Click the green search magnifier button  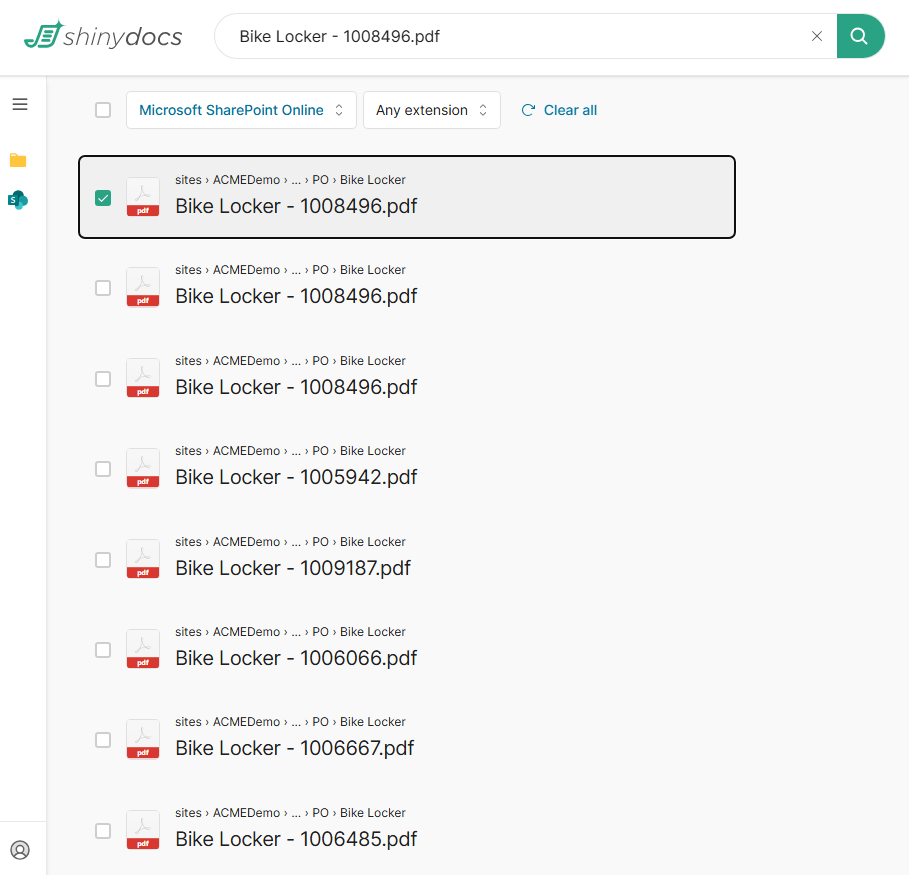click(x=860, y=36)
